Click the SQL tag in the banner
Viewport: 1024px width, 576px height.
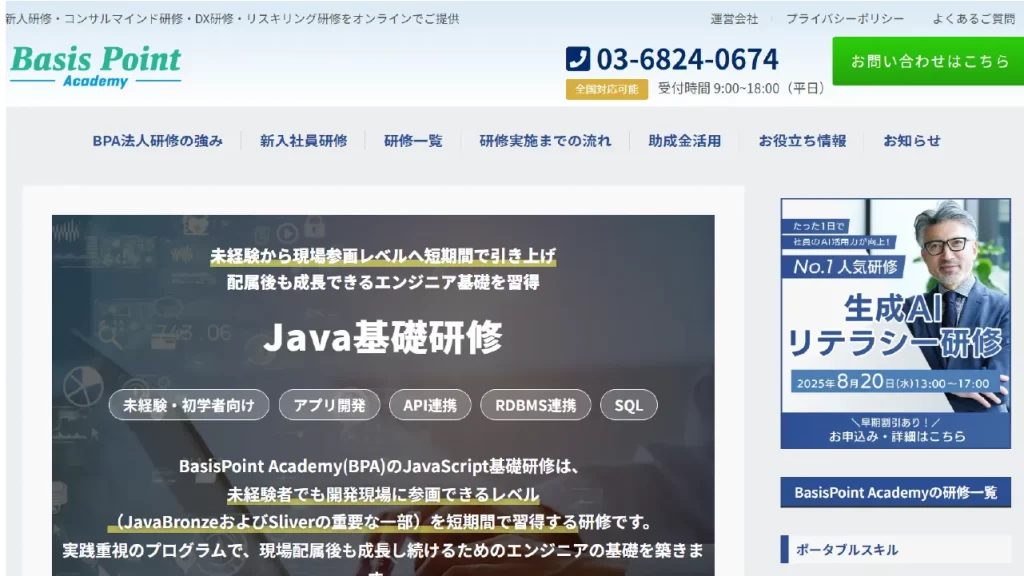[628, 404]
